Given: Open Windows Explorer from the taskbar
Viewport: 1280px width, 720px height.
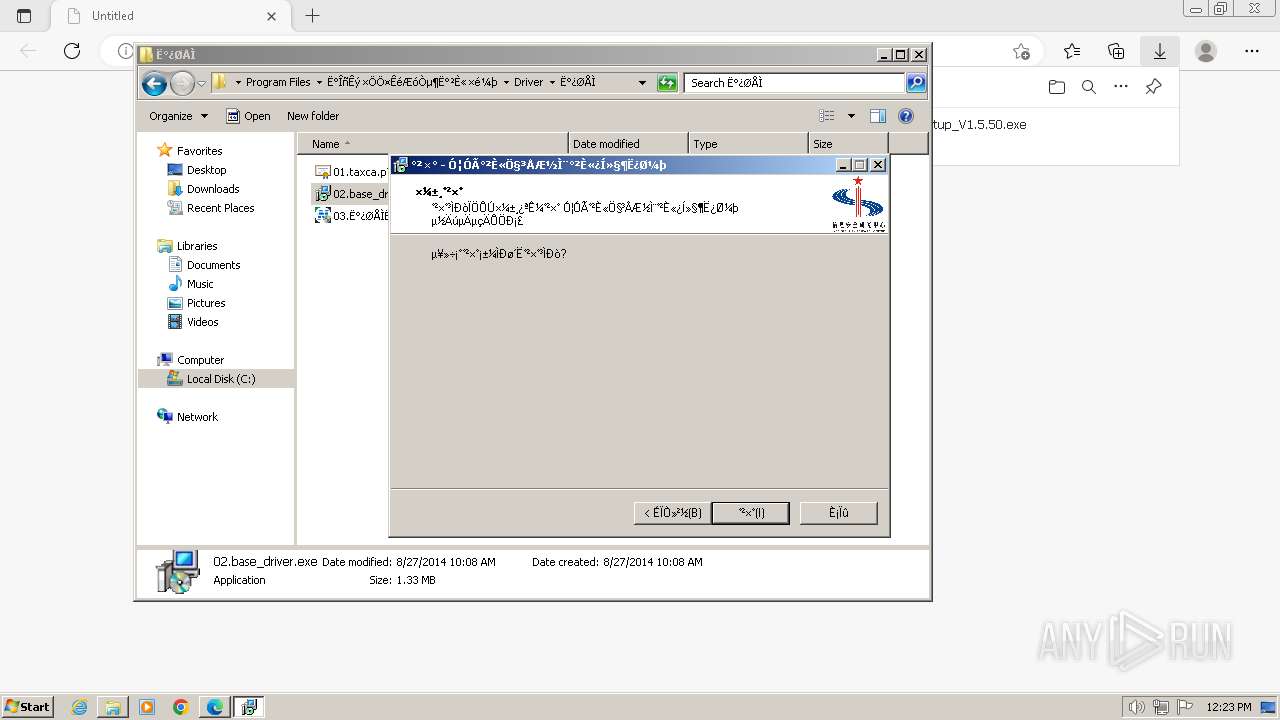Looking at the screenshot, I should (113, 707).
